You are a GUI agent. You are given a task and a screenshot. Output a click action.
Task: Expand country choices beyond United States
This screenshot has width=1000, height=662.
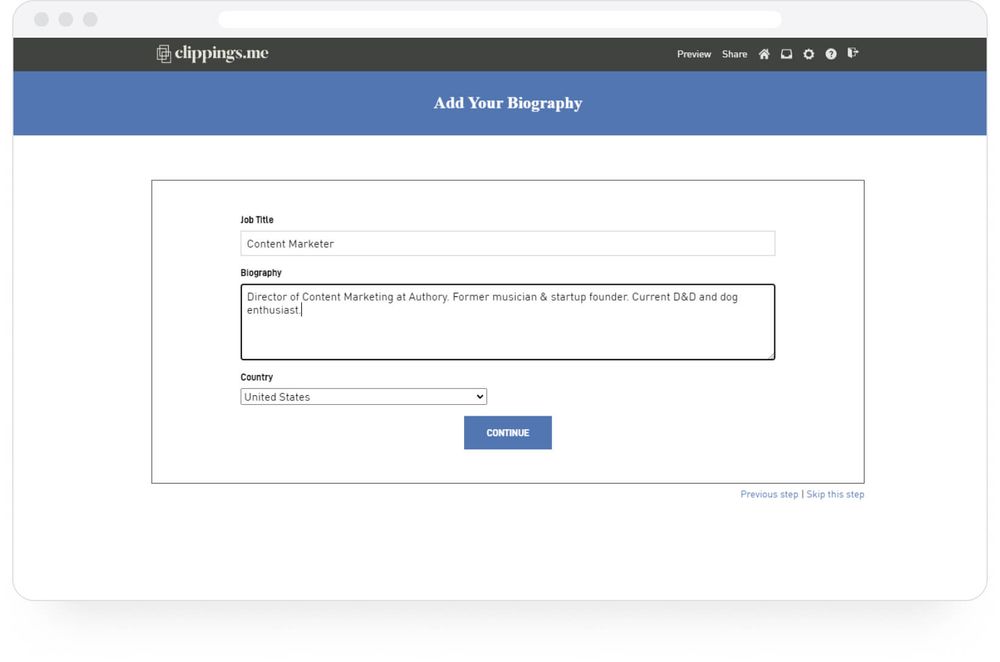[x=362, y=396]
